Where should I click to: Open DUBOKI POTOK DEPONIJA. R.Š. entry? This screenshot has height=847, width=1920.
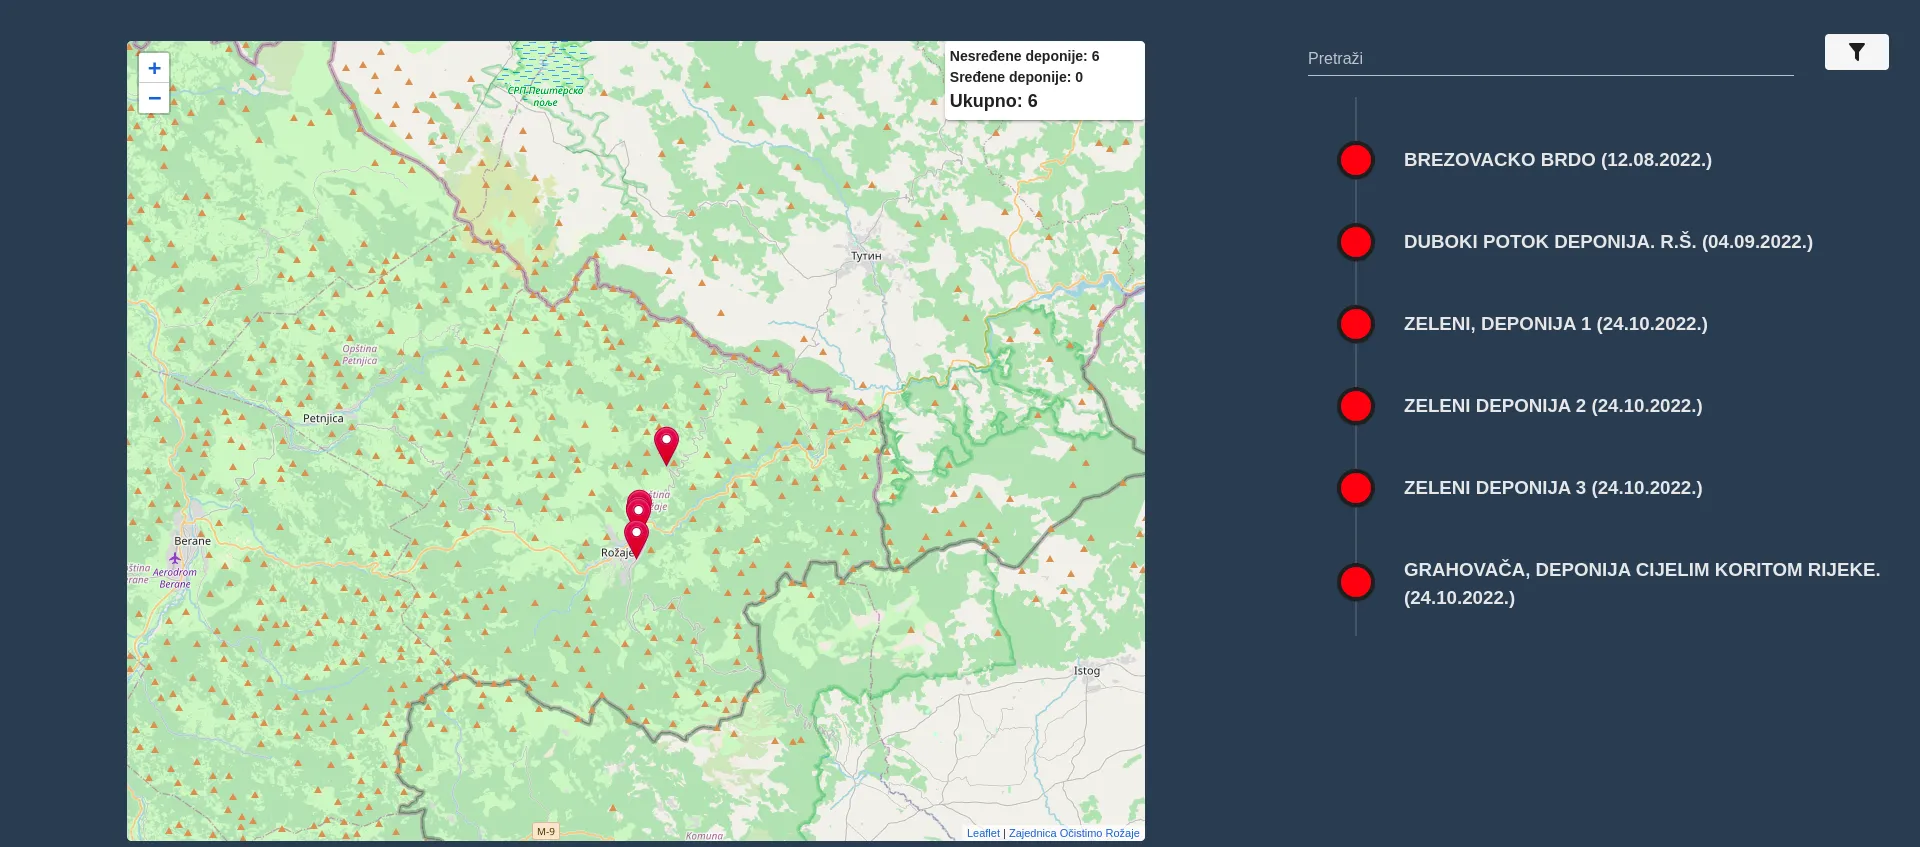point(1607,242)
